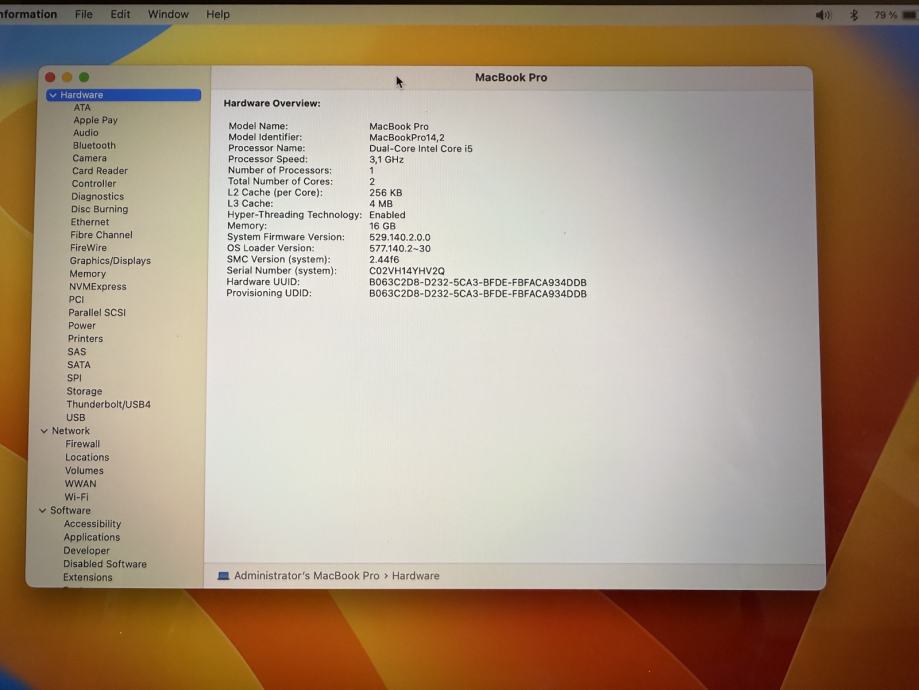Show the Storage hardware details
This screenshot has width=919, height=690.
(84, 392)
